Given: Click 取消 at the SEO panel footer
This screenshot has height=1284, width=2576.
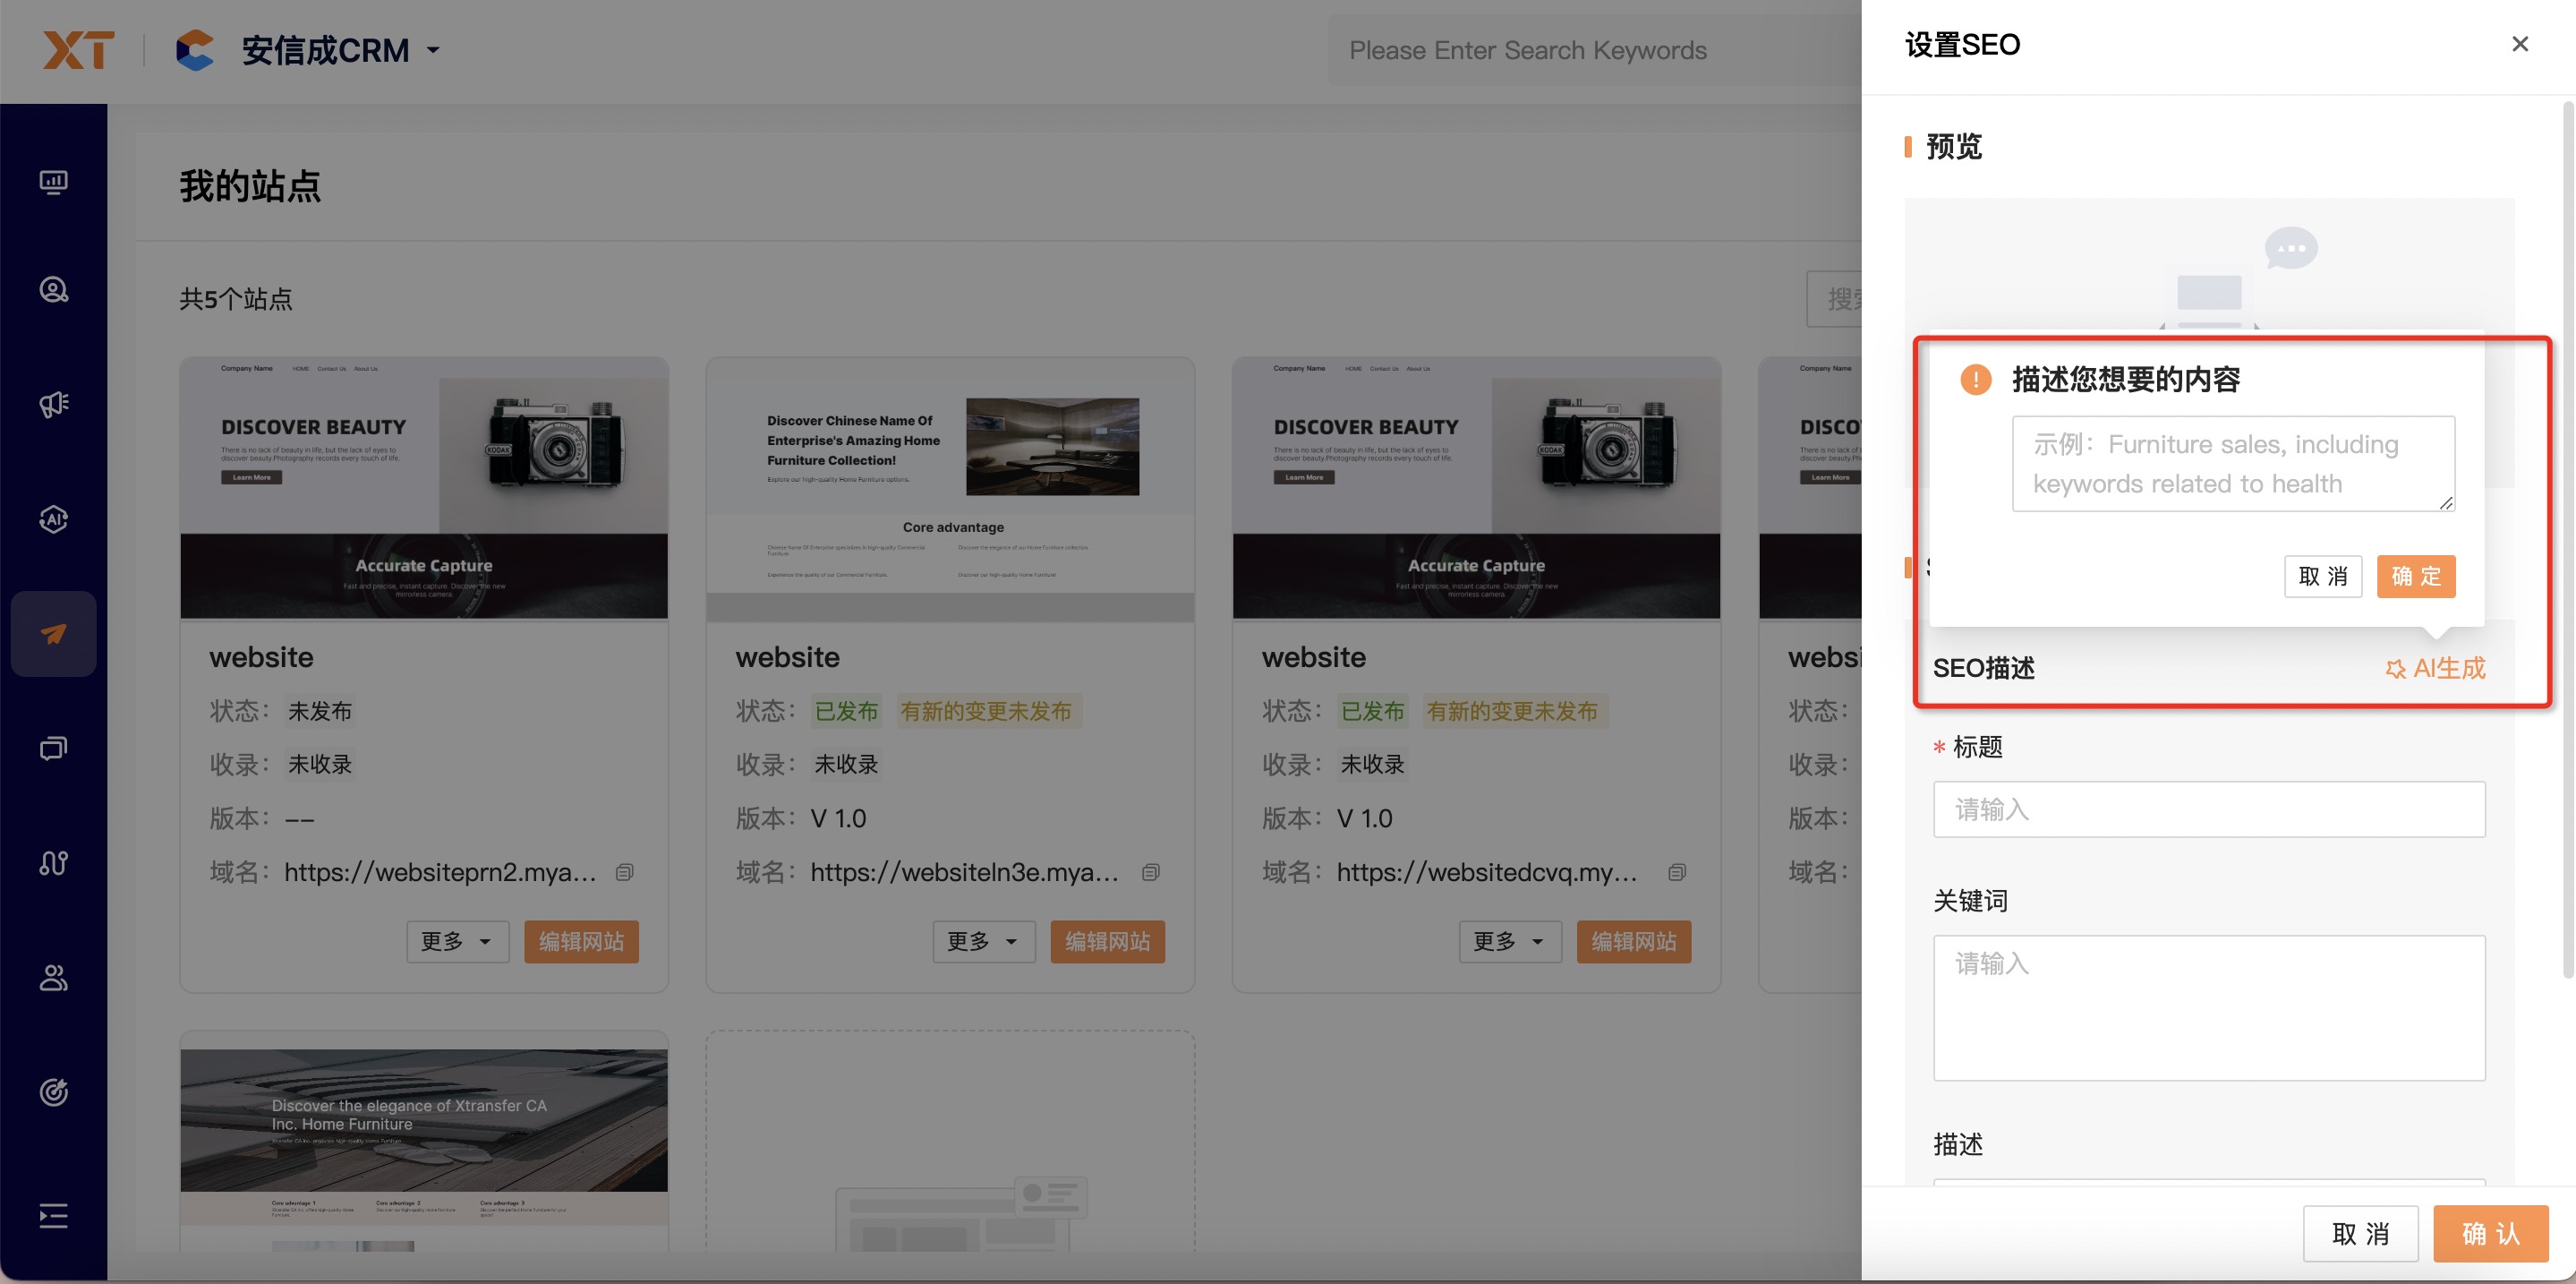Looking at the screenshot, I should click(2360, 1233).
